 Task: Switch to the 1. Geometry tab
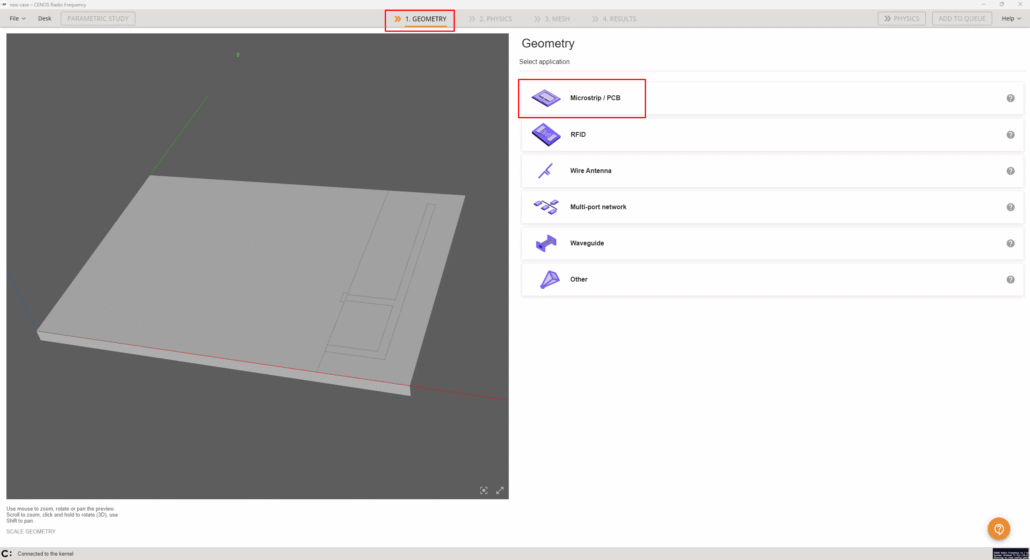420,19
